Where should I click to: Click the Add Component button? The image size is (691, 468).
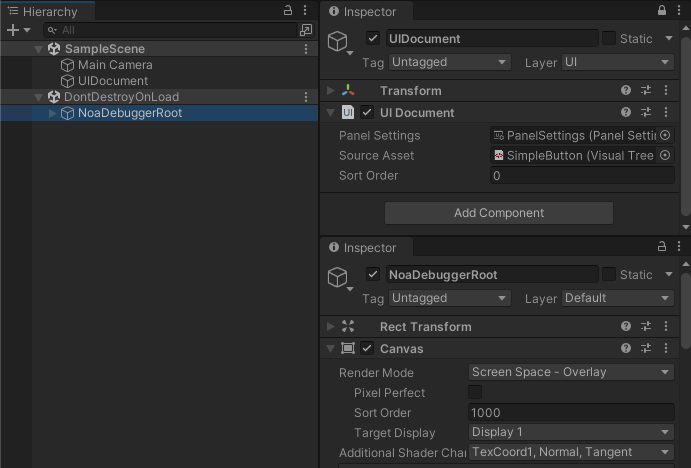tap(499, 213)
